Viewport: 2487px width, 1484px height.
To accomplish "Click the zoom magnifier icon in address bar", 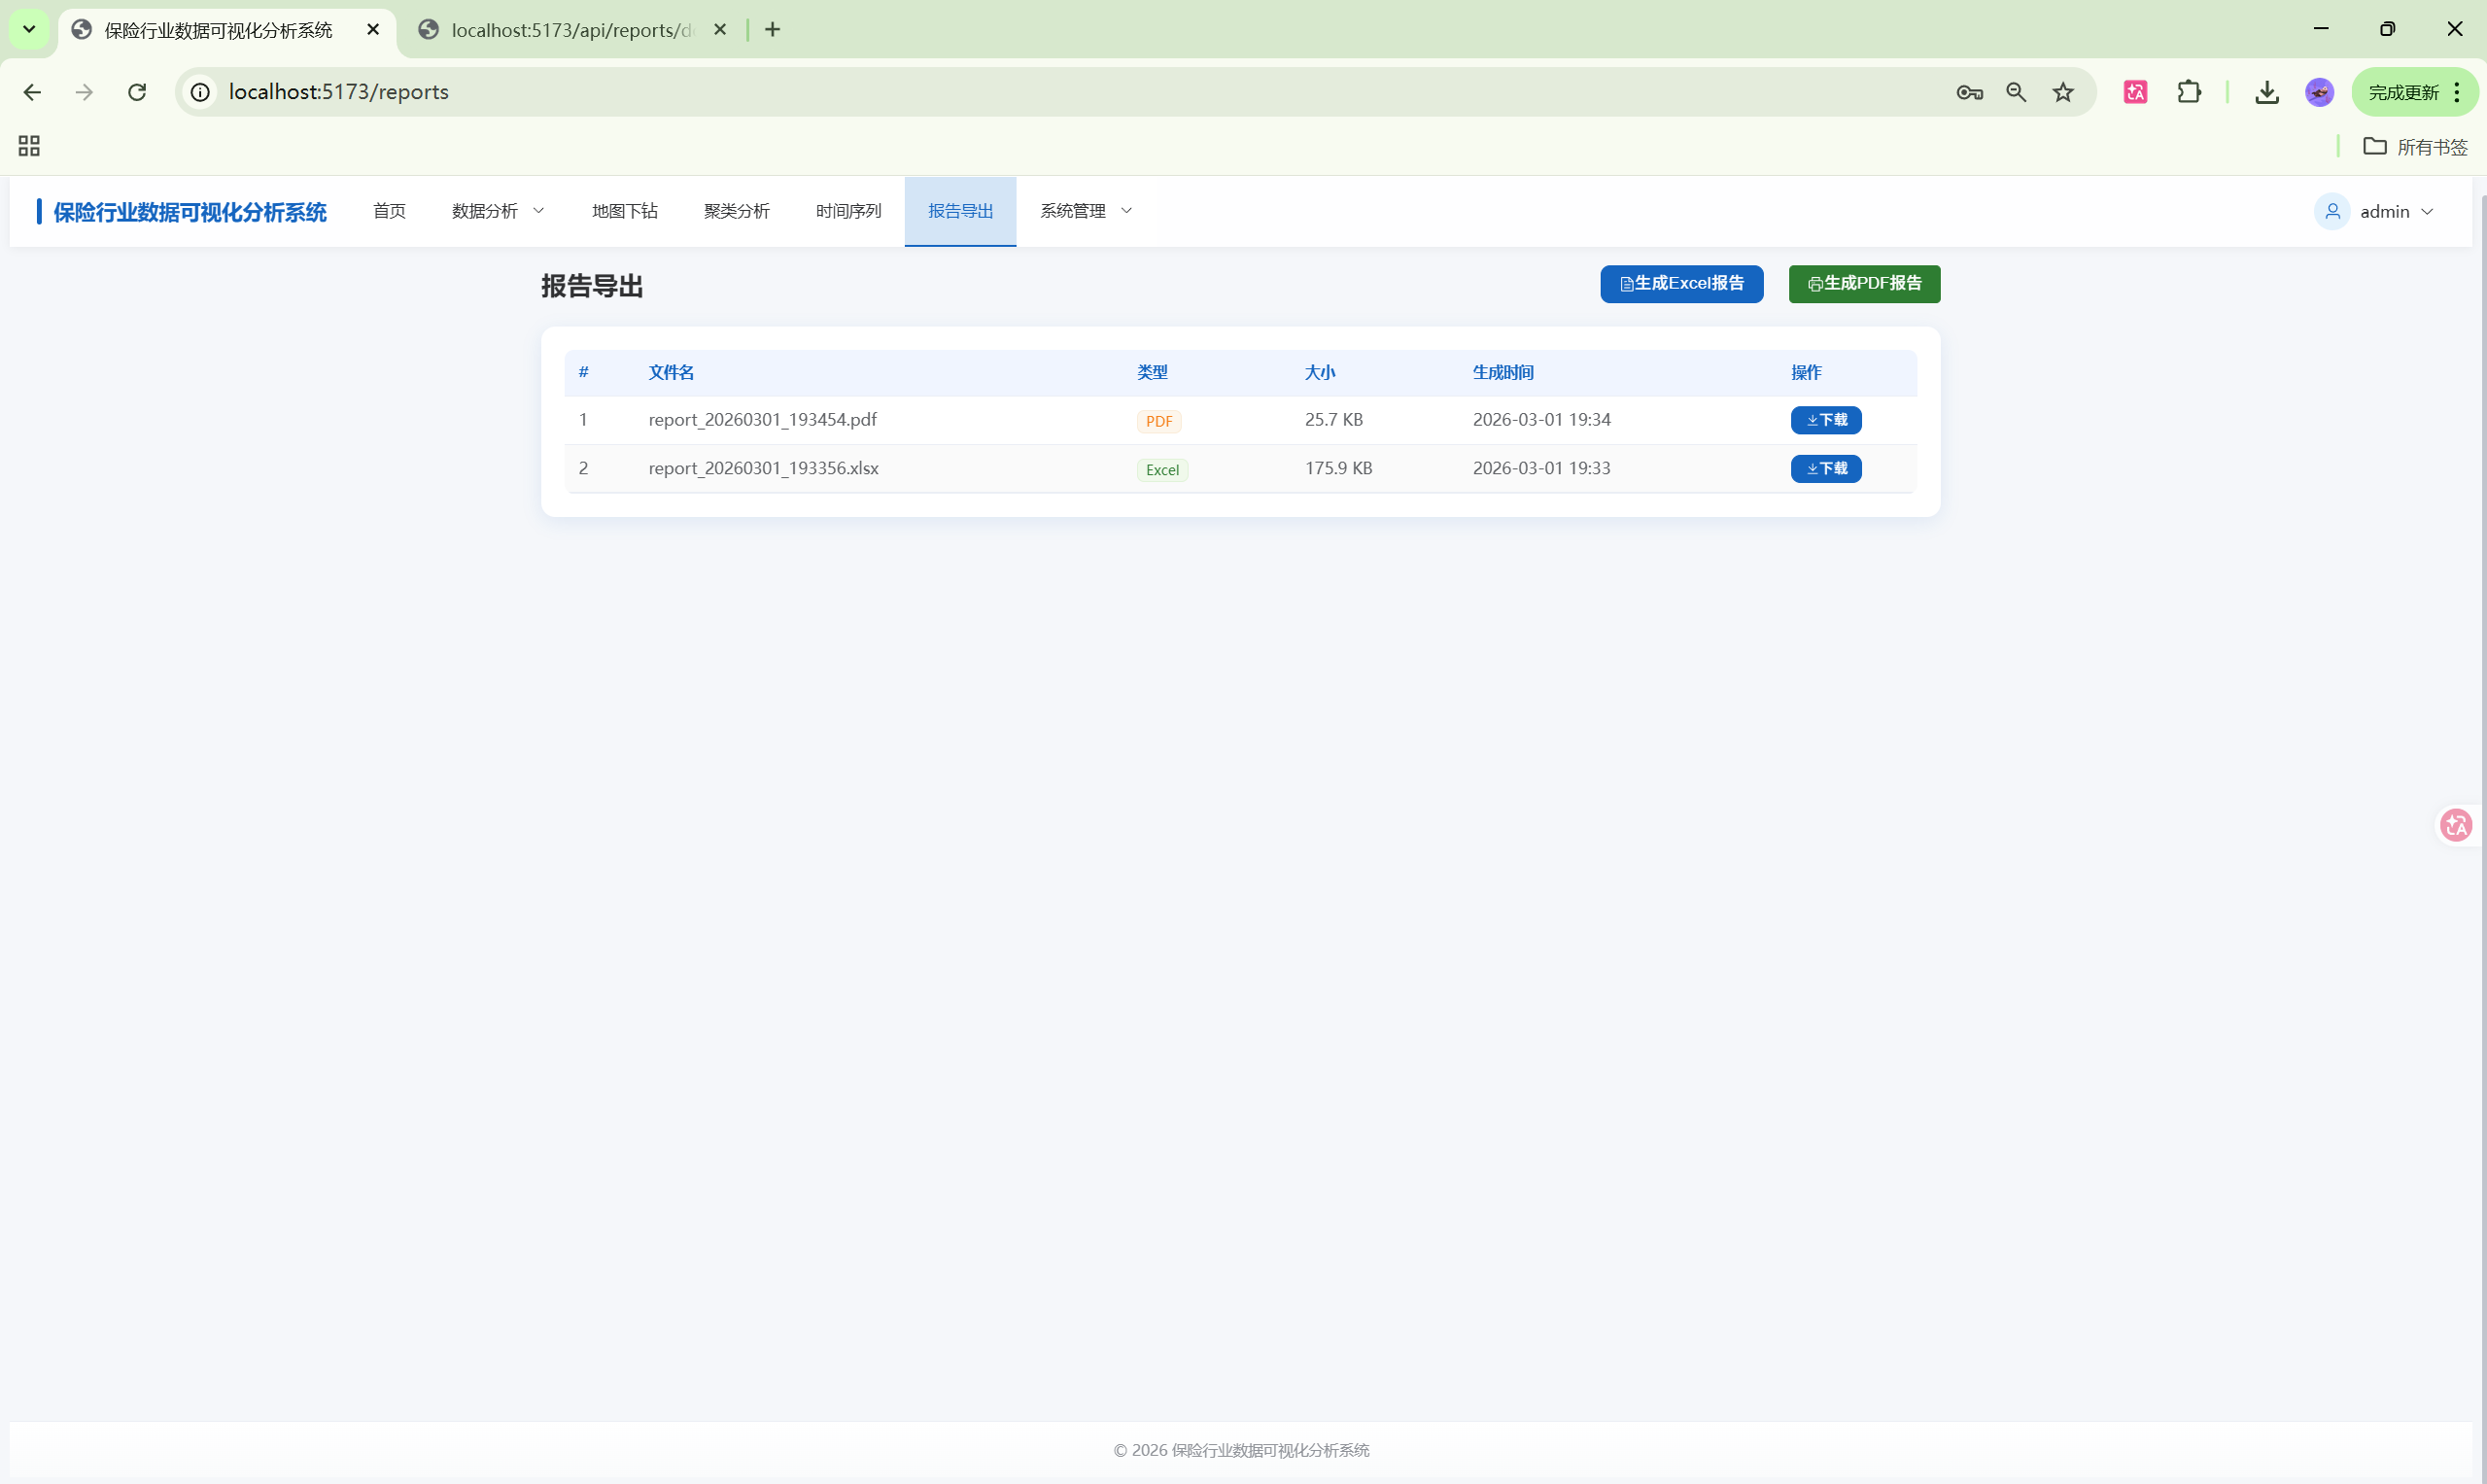I will tap(2016, 92).
